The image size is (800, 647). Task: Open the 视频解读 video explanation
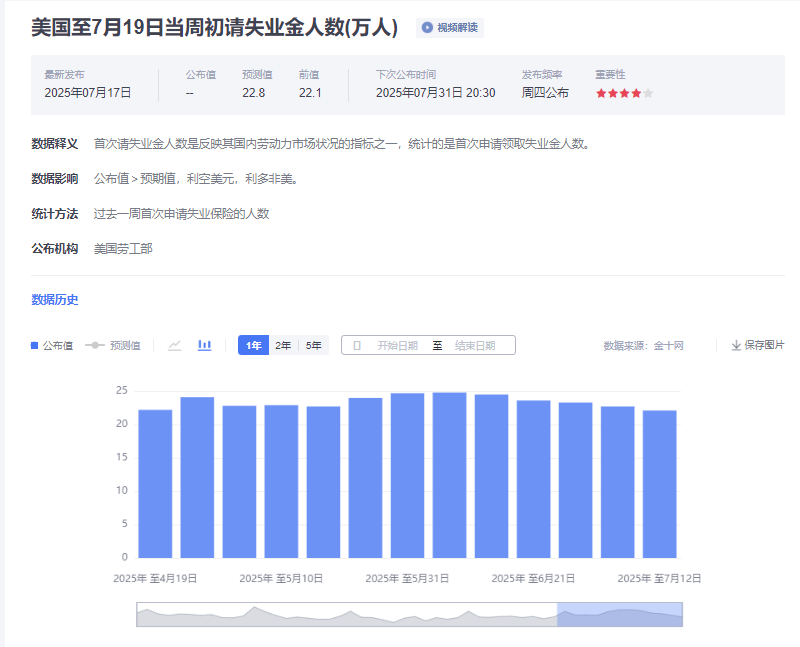[x=450, y=27]
